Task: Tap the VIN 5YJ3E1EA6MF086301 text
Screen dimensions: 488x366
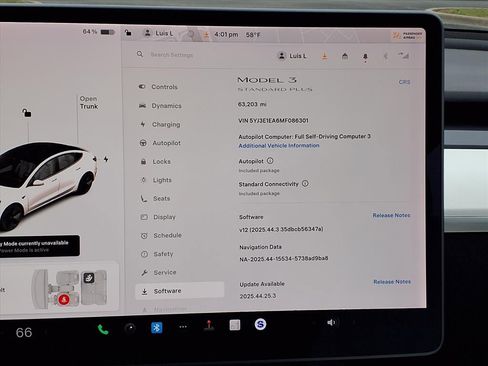Action: [x=273, y=120]
